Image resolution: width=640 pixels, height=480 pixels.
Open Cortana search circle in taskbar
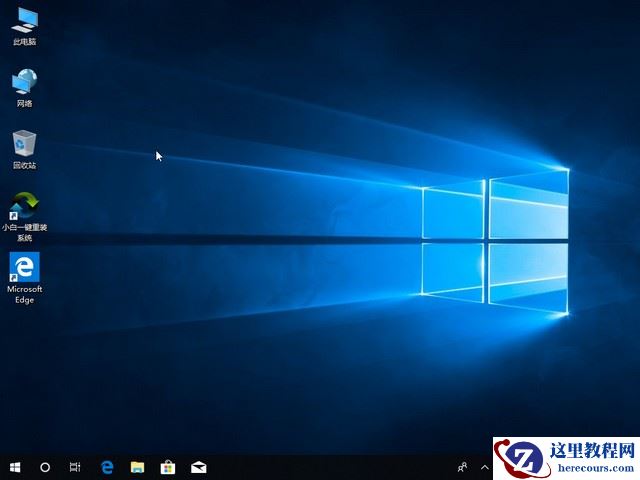tap(45, 467)
